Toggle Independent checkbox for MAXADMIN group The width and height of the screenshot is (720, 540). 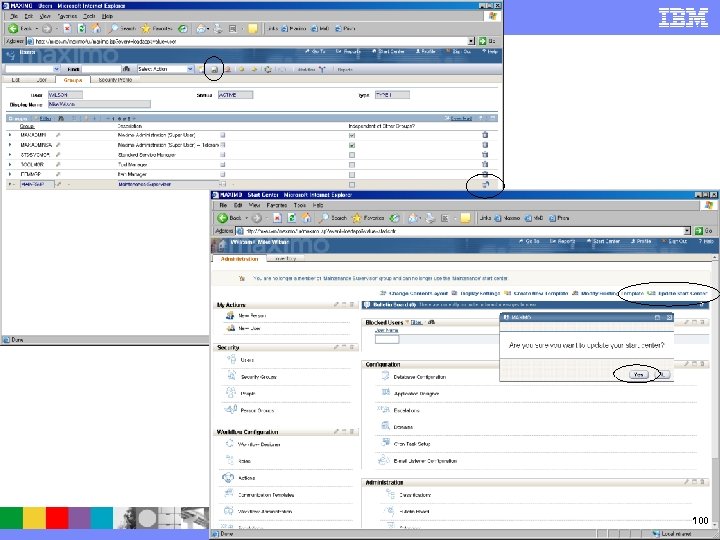tap(352, 135)
